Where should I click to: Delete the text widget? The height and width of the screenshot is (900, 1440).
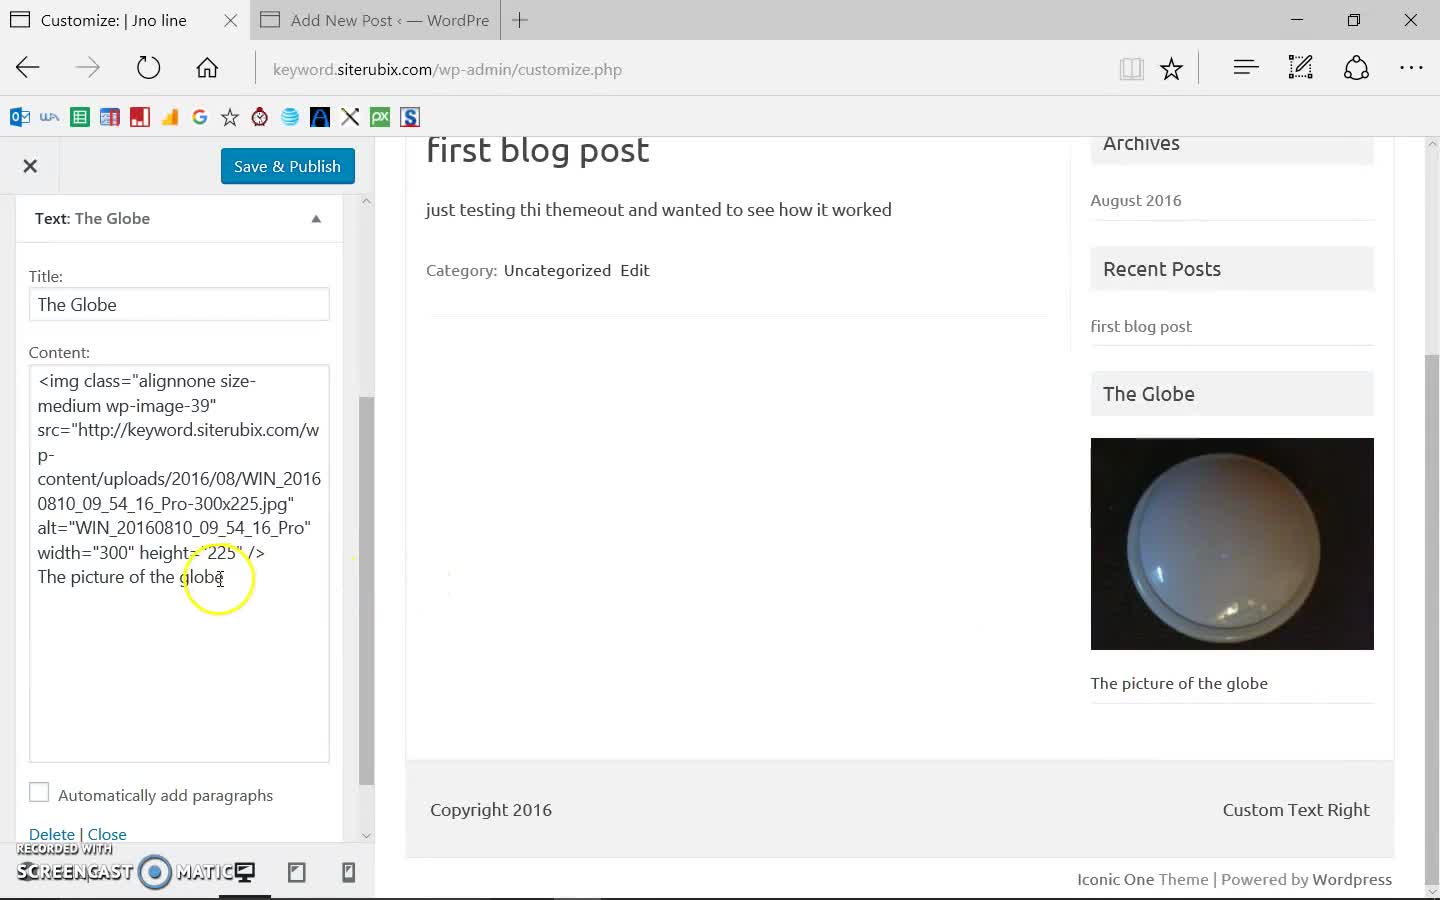coord(52,834)
